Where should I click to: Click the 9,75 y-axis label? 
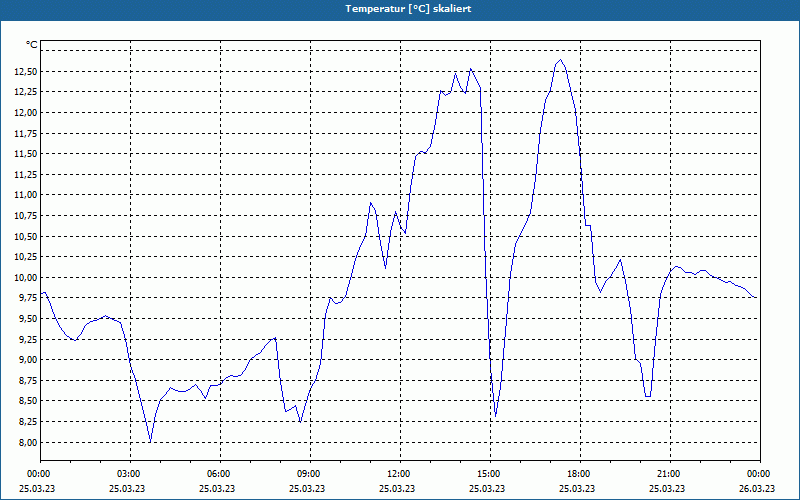pyautogui.click(x=28, y=298)
